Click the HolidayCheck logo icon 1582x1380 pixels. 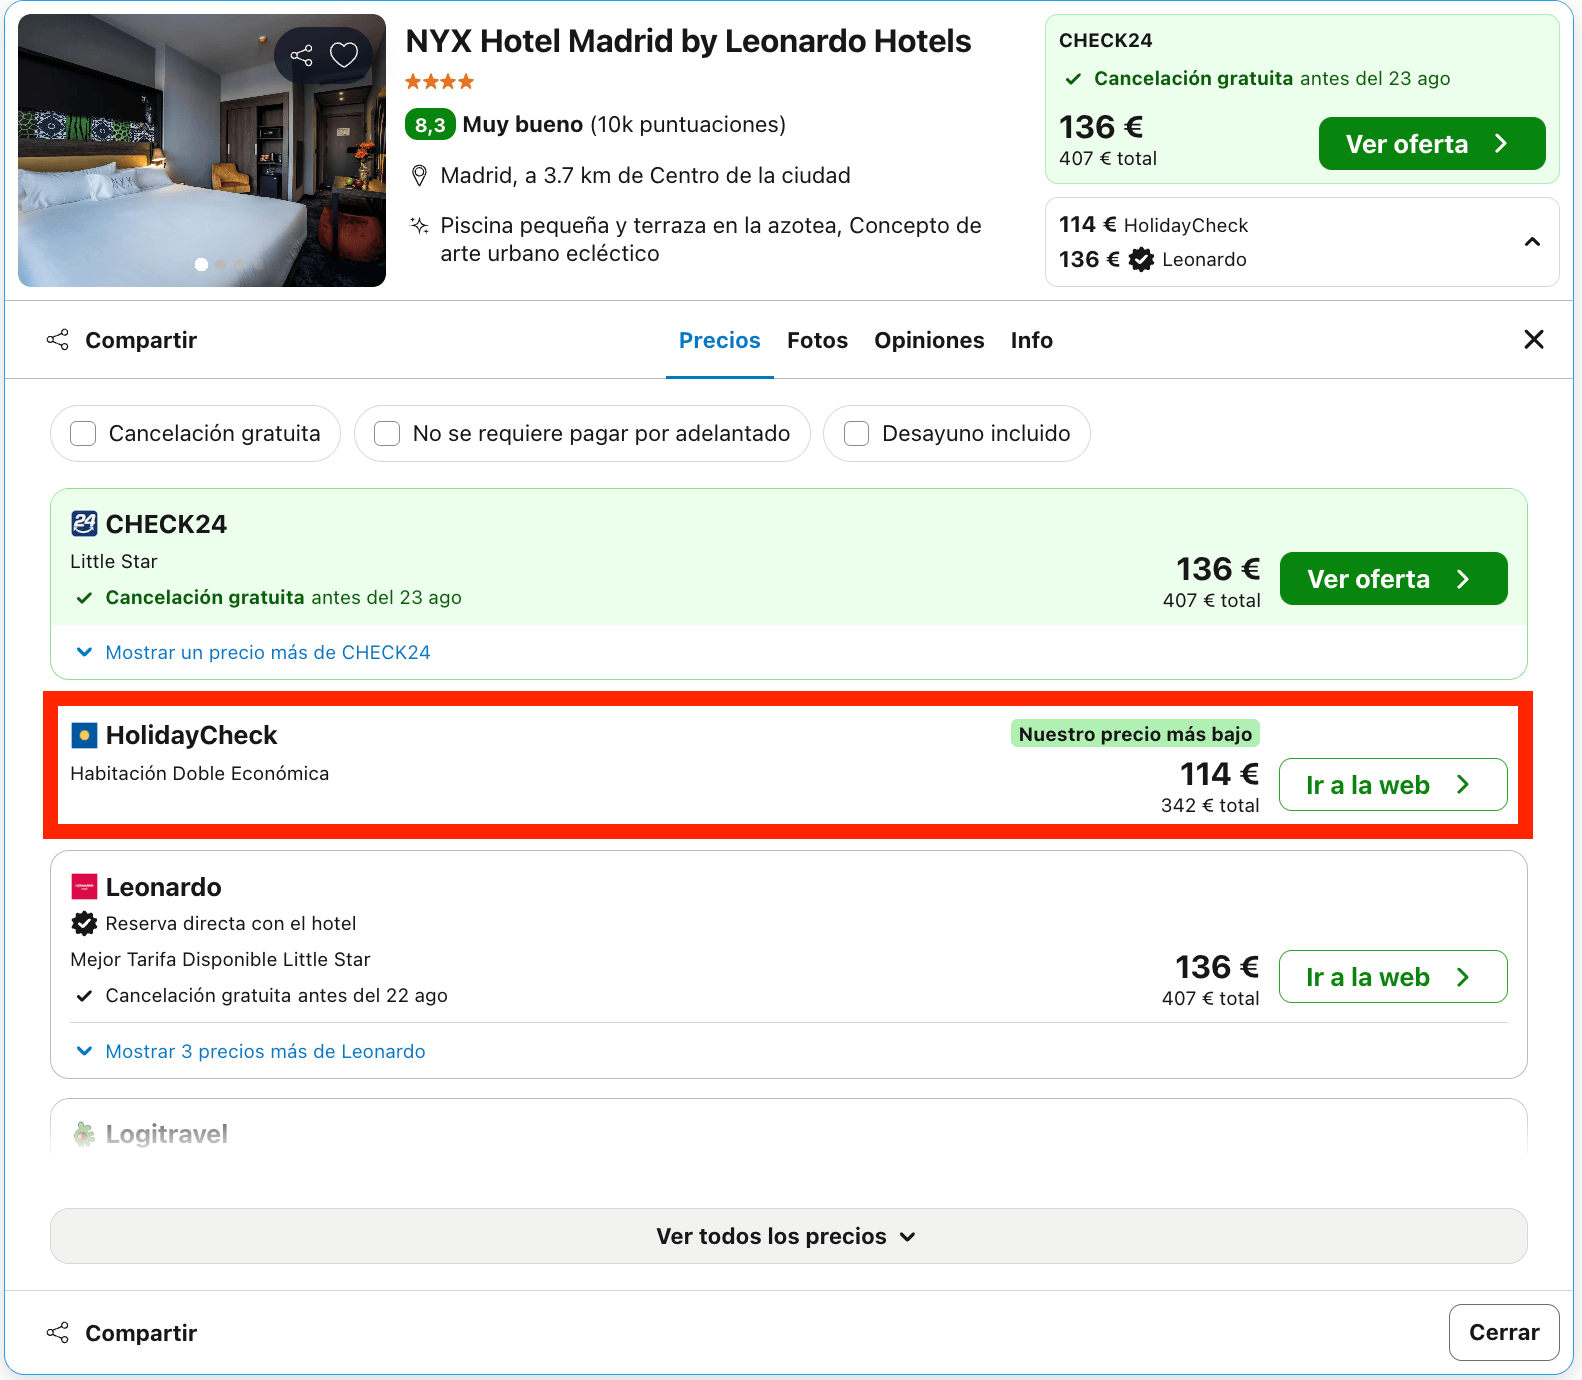coord(84,736)
